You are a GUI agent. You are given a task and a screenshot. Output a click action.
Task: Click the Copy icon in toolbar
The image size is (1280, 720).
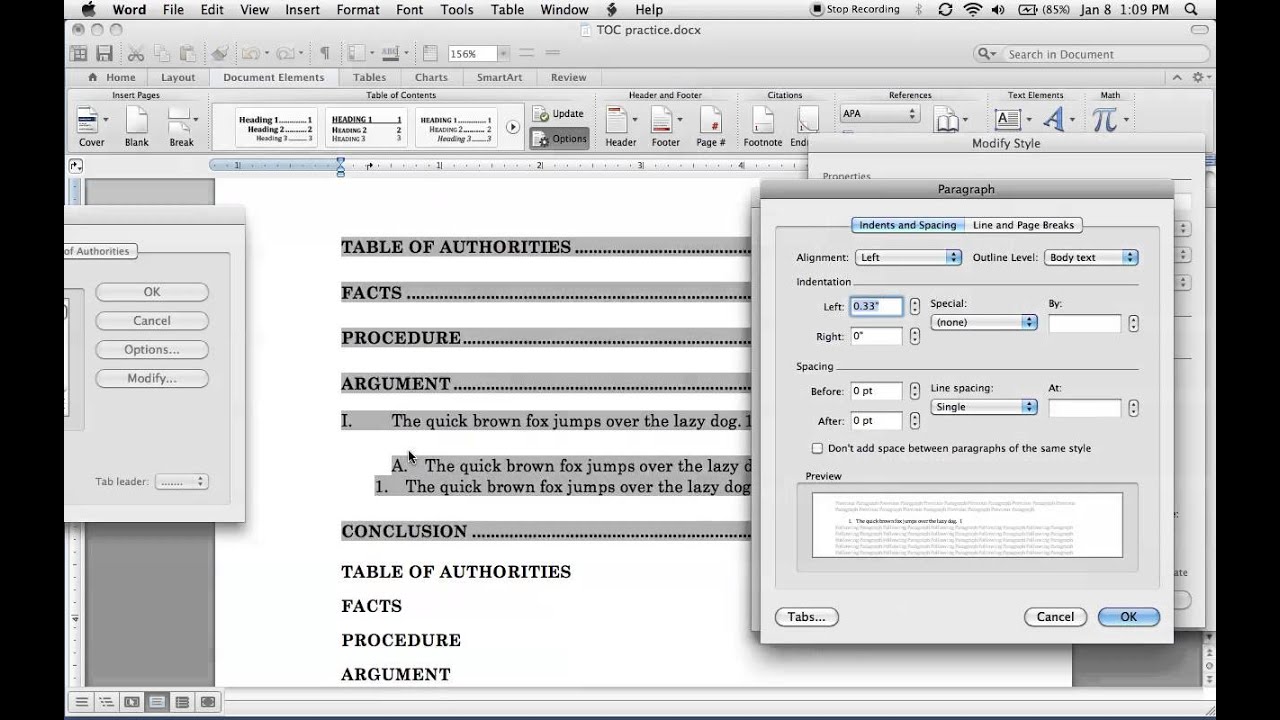pos(163,54)
